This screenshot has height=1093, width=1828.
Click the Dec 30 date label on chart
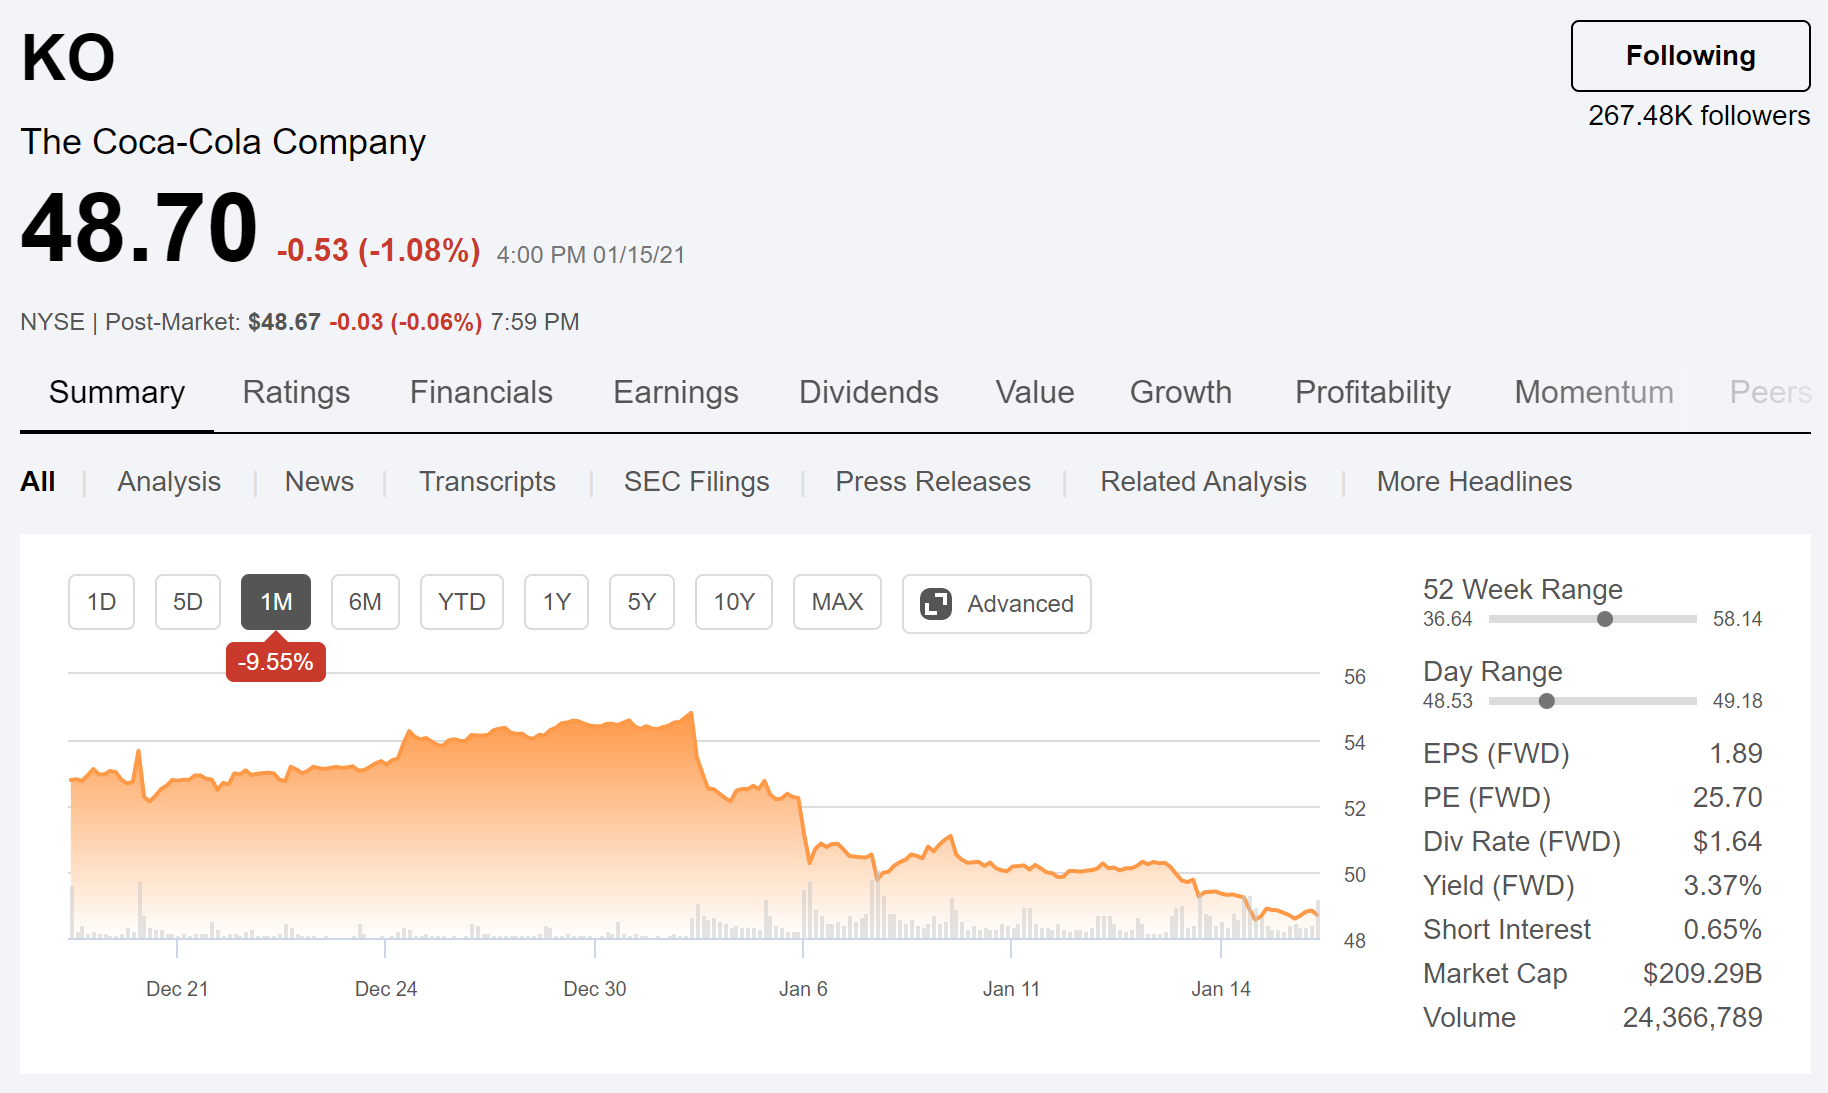click(595, 989)
